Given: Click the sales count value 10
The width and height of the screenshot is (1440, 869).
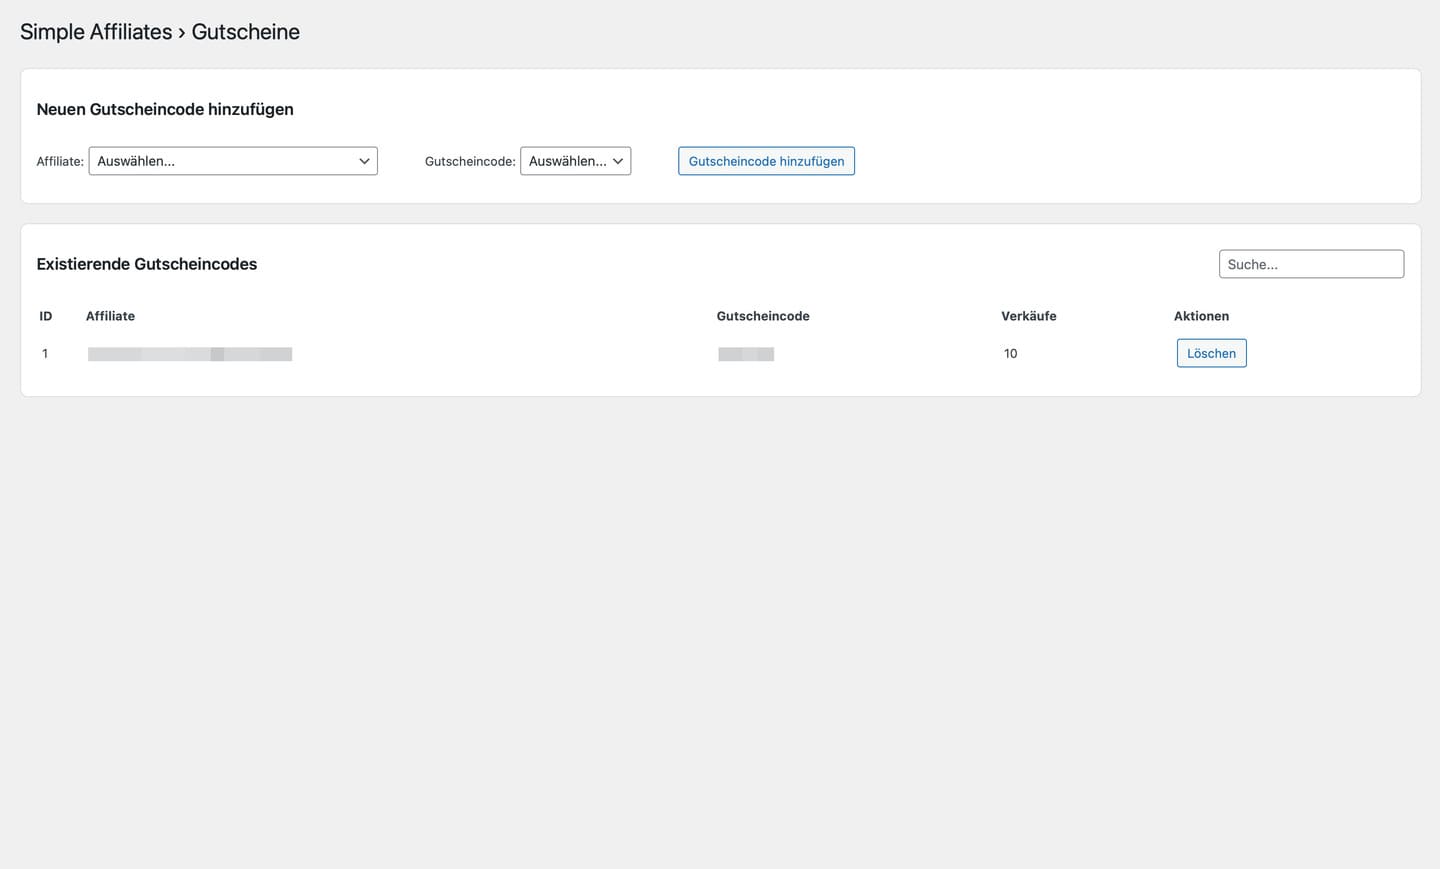Looking at the screenshot, I should (x=1010, y=354).
